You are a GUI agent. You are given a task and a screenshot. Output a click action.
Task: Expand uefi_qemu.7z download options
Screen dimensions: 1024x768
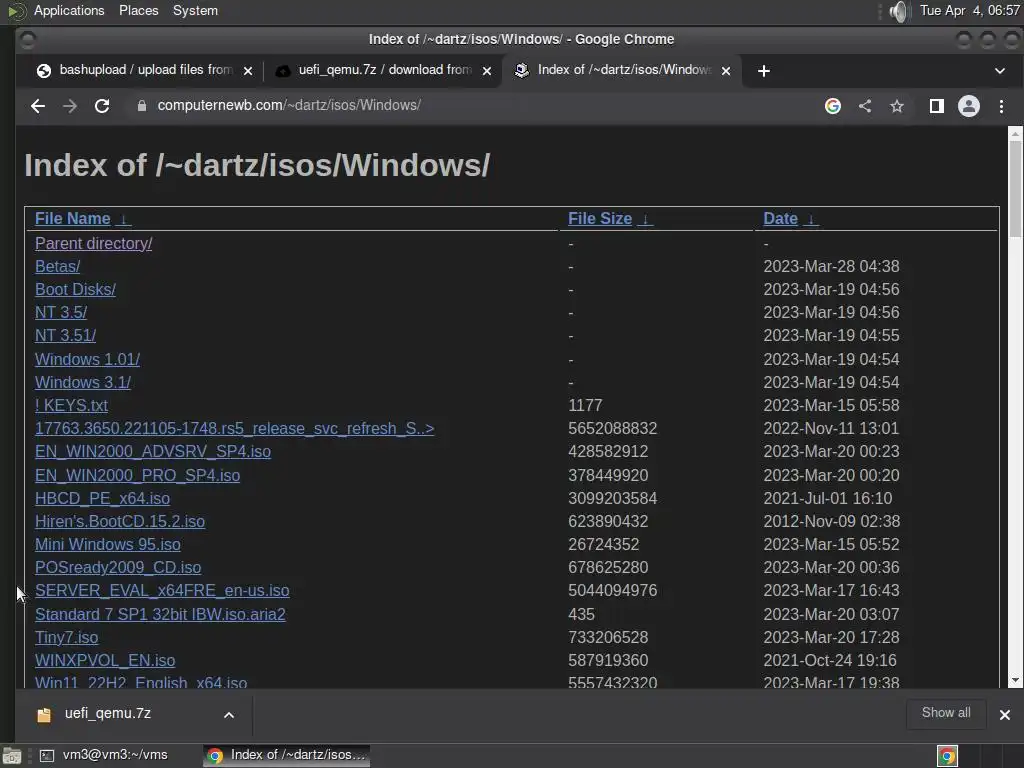pos(229,715)
